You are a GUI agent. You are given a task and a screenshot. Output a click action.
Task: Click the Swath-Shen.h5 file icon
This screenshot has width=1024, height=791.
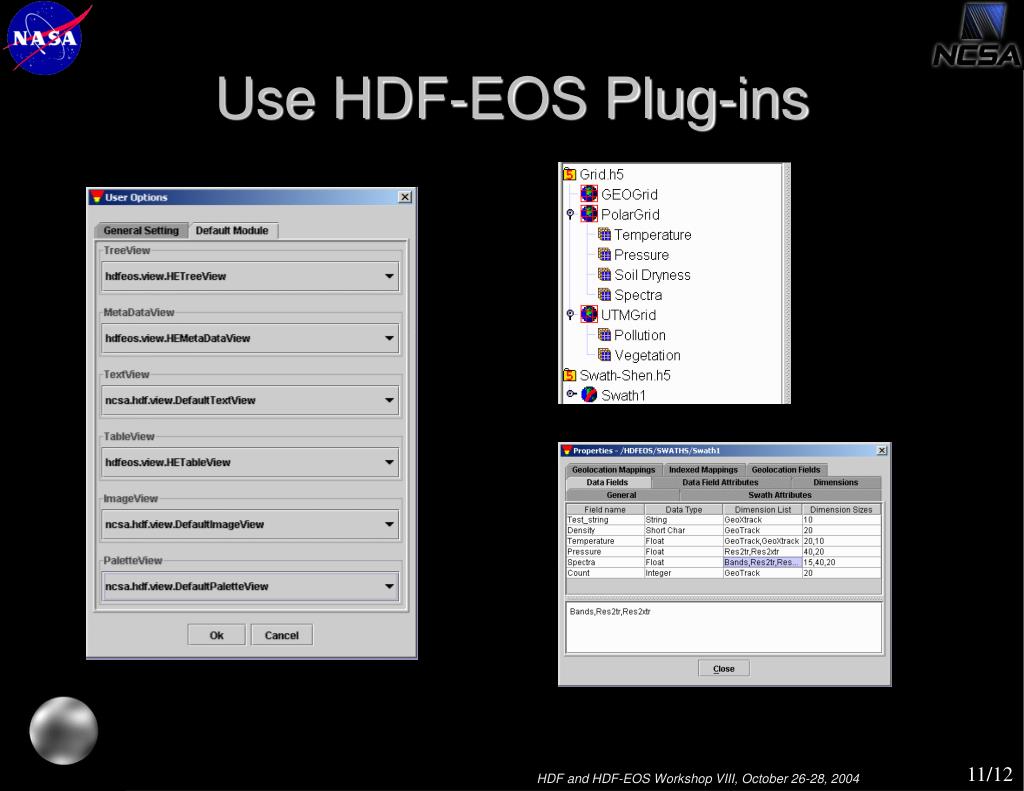pos(569,375)
